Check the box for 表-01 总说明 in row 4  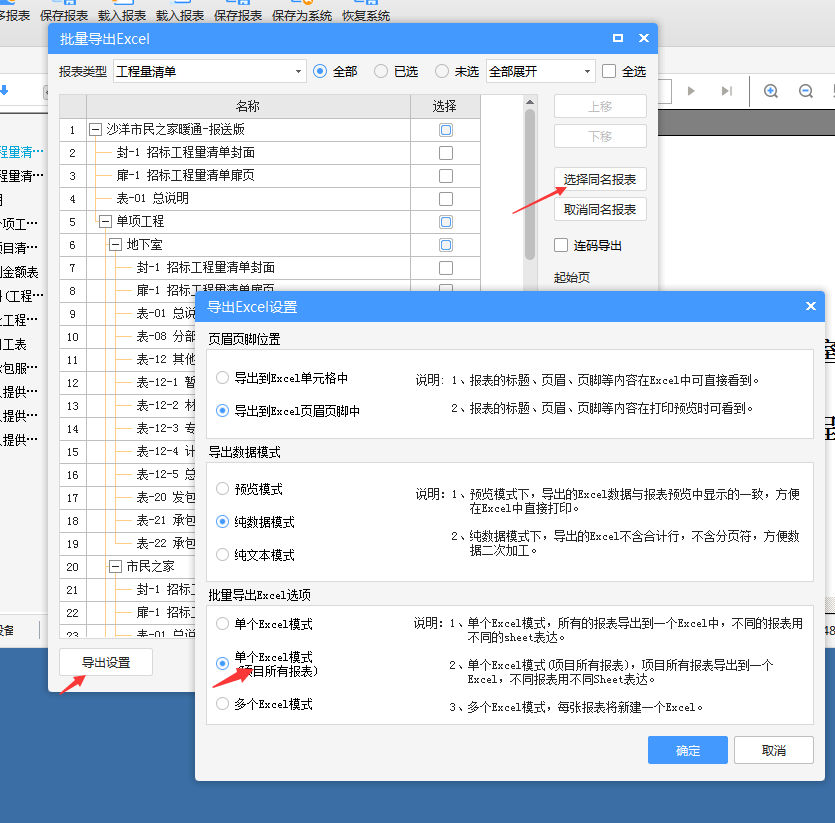pyautogui.click(x=446, y=199)
